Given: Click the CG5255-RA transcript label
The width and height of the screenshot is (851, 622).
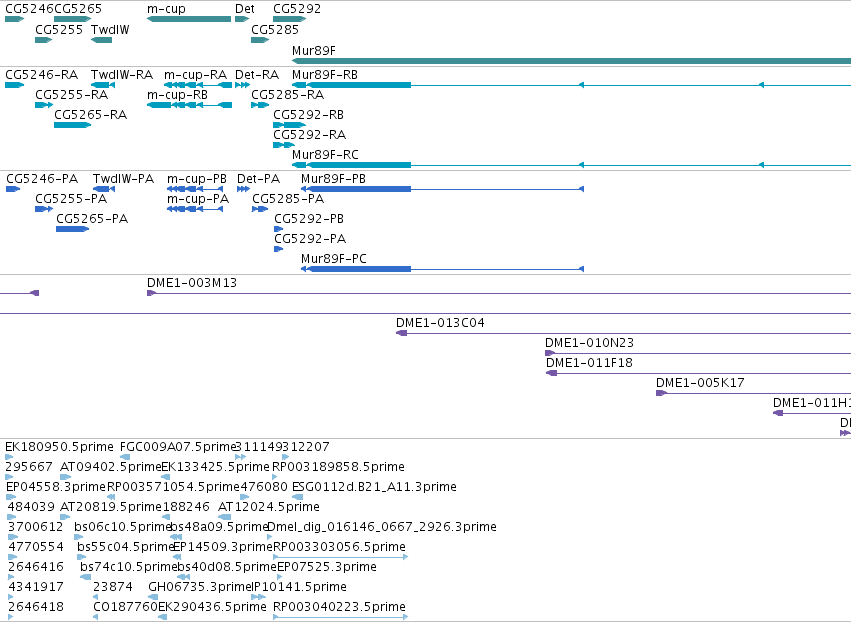Looking at the screenshot, I should [x=72, y=94].
